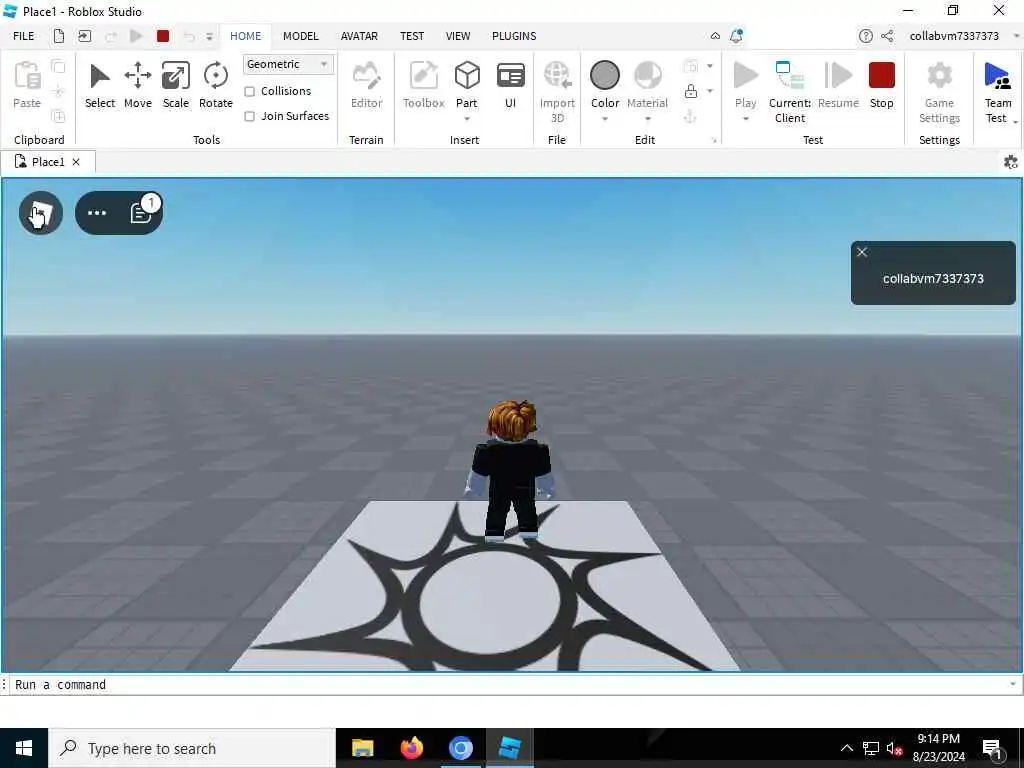Activate the Move tool
The image size is (1024, 768).
(x=138, y=85)
